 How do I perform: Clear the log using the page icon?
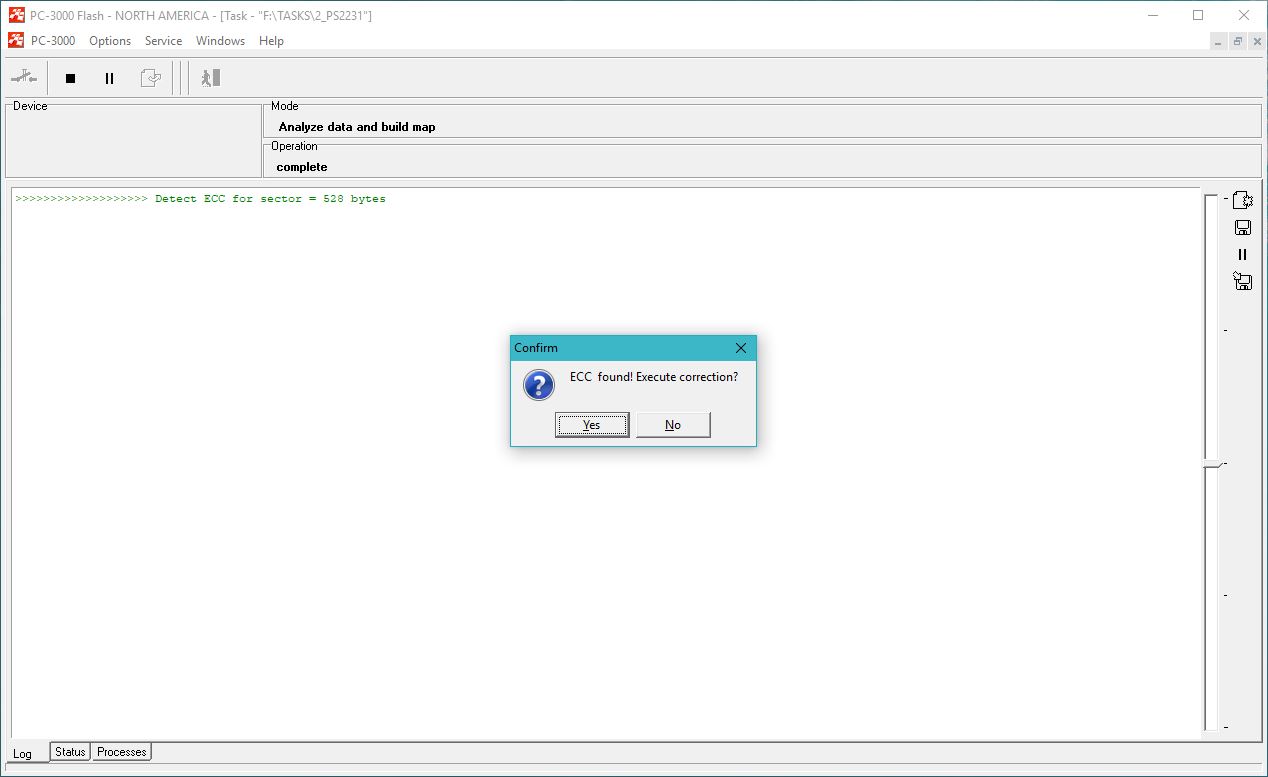pos(1243,200)
